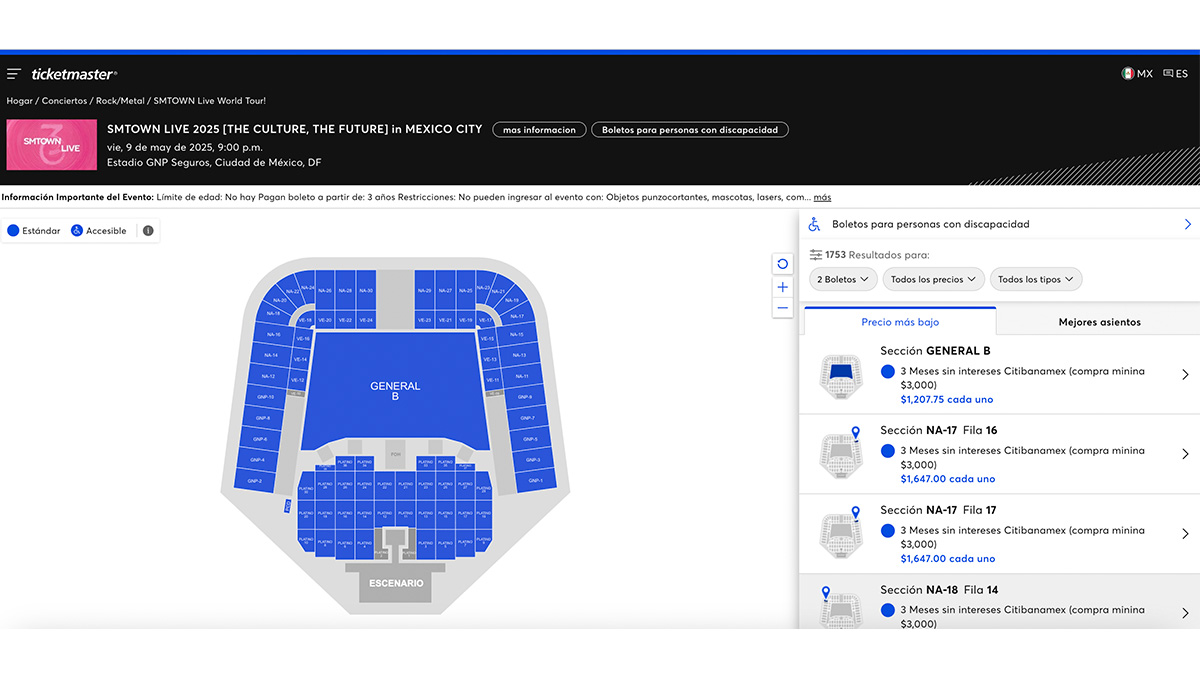Click the map legend info icon
The width and height of the screenshot is (1200, 675).
point(148,231)
